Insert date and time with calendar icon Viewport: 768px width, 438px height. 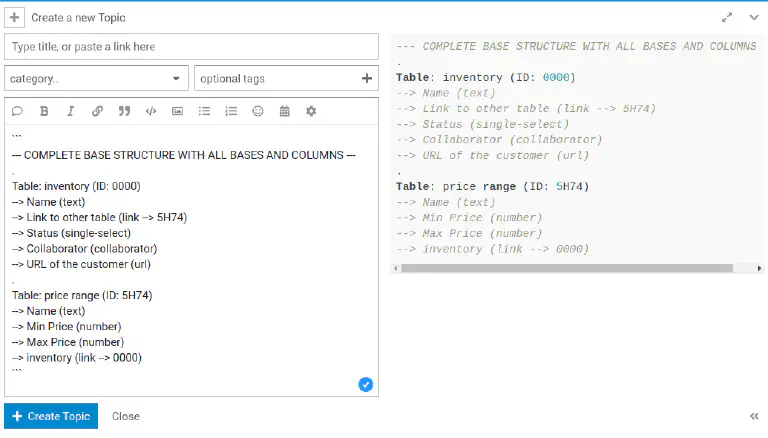pos(284,111)
